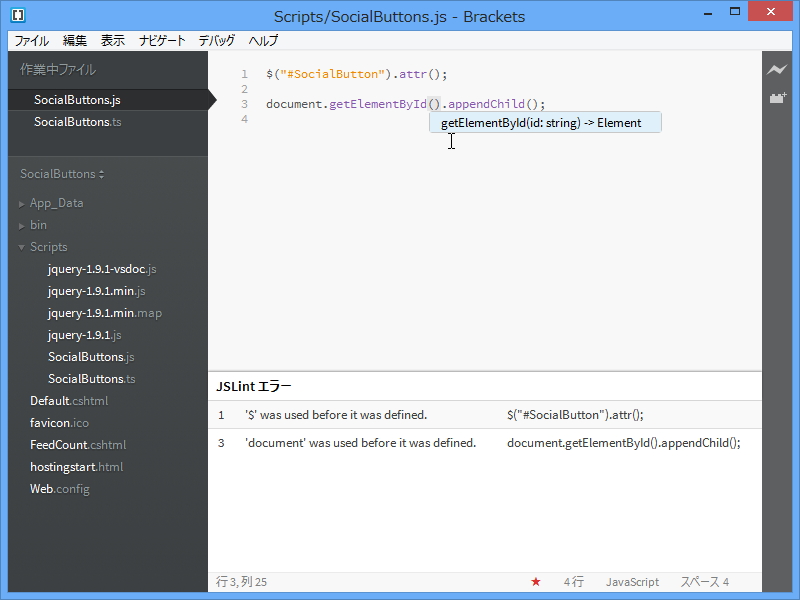Click the '$' was used before defined error row

point(485,415)
